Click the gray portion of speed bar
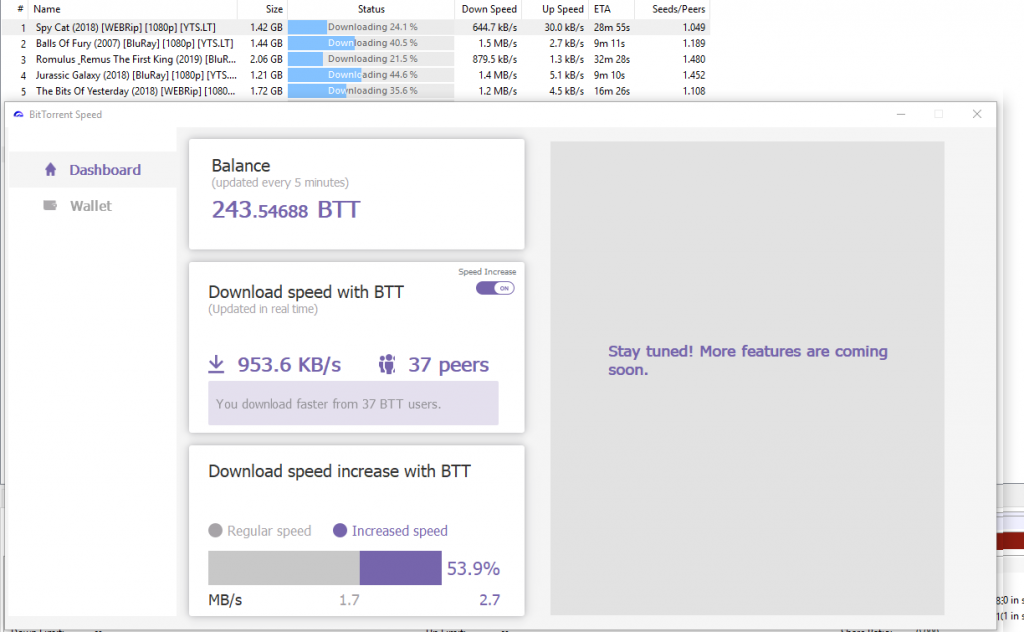1024x632 pixels. click(284, 567)
